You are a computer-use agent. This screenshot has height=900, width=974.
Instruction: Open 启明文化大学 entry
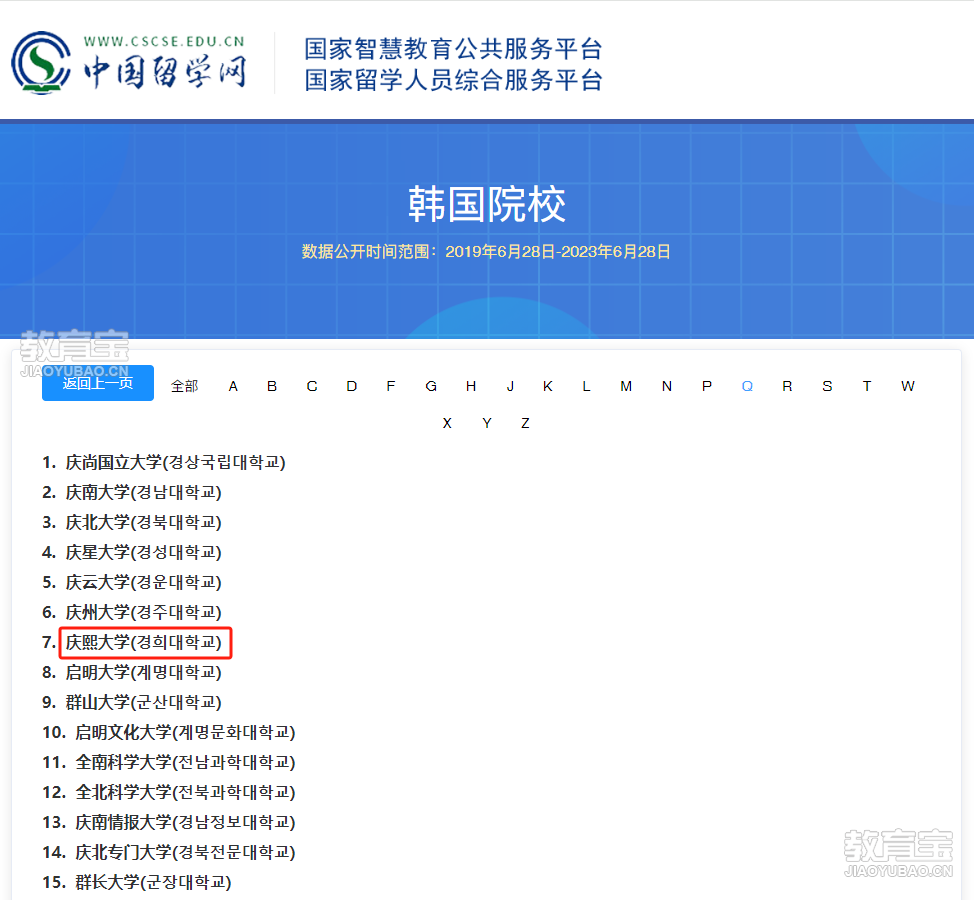pyautogui.click(x=185, y=732)
